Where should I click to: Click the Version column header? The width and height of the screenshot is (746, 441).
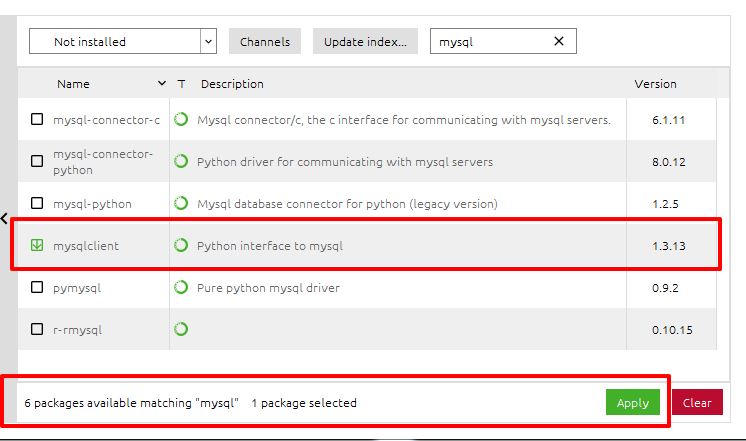tap(655, 84)
